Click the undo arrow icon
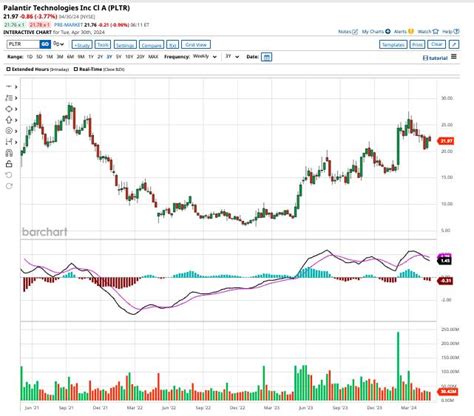Image resolution: width=474 pixels, height=416 pixels. point(9,175)
